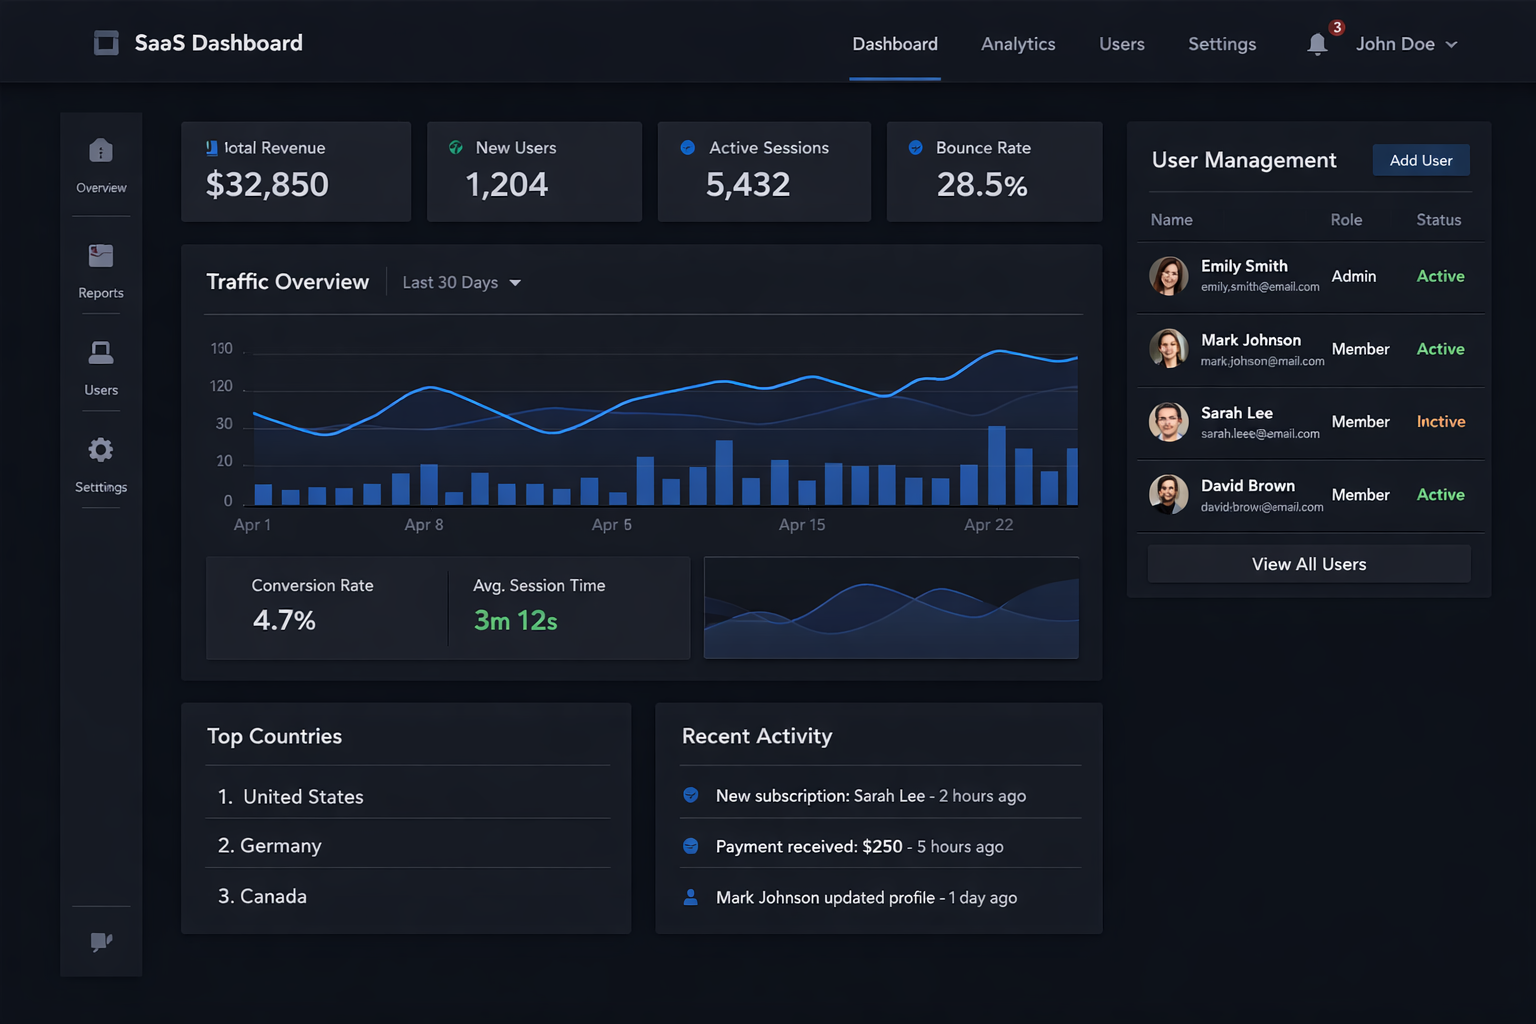Click the revenue icon on Total Revenue card
The height and width of the screenshot is (1024, 1536).
click(210, 147)
